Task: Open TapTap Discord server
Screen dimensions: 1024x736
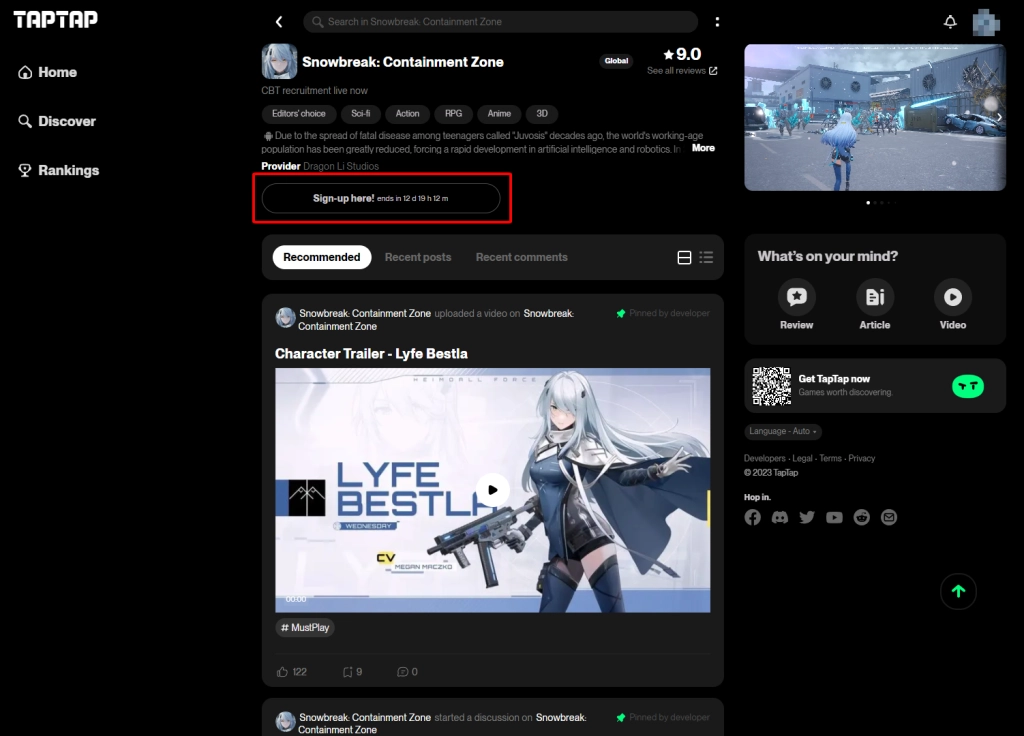Action: (780, 517)
